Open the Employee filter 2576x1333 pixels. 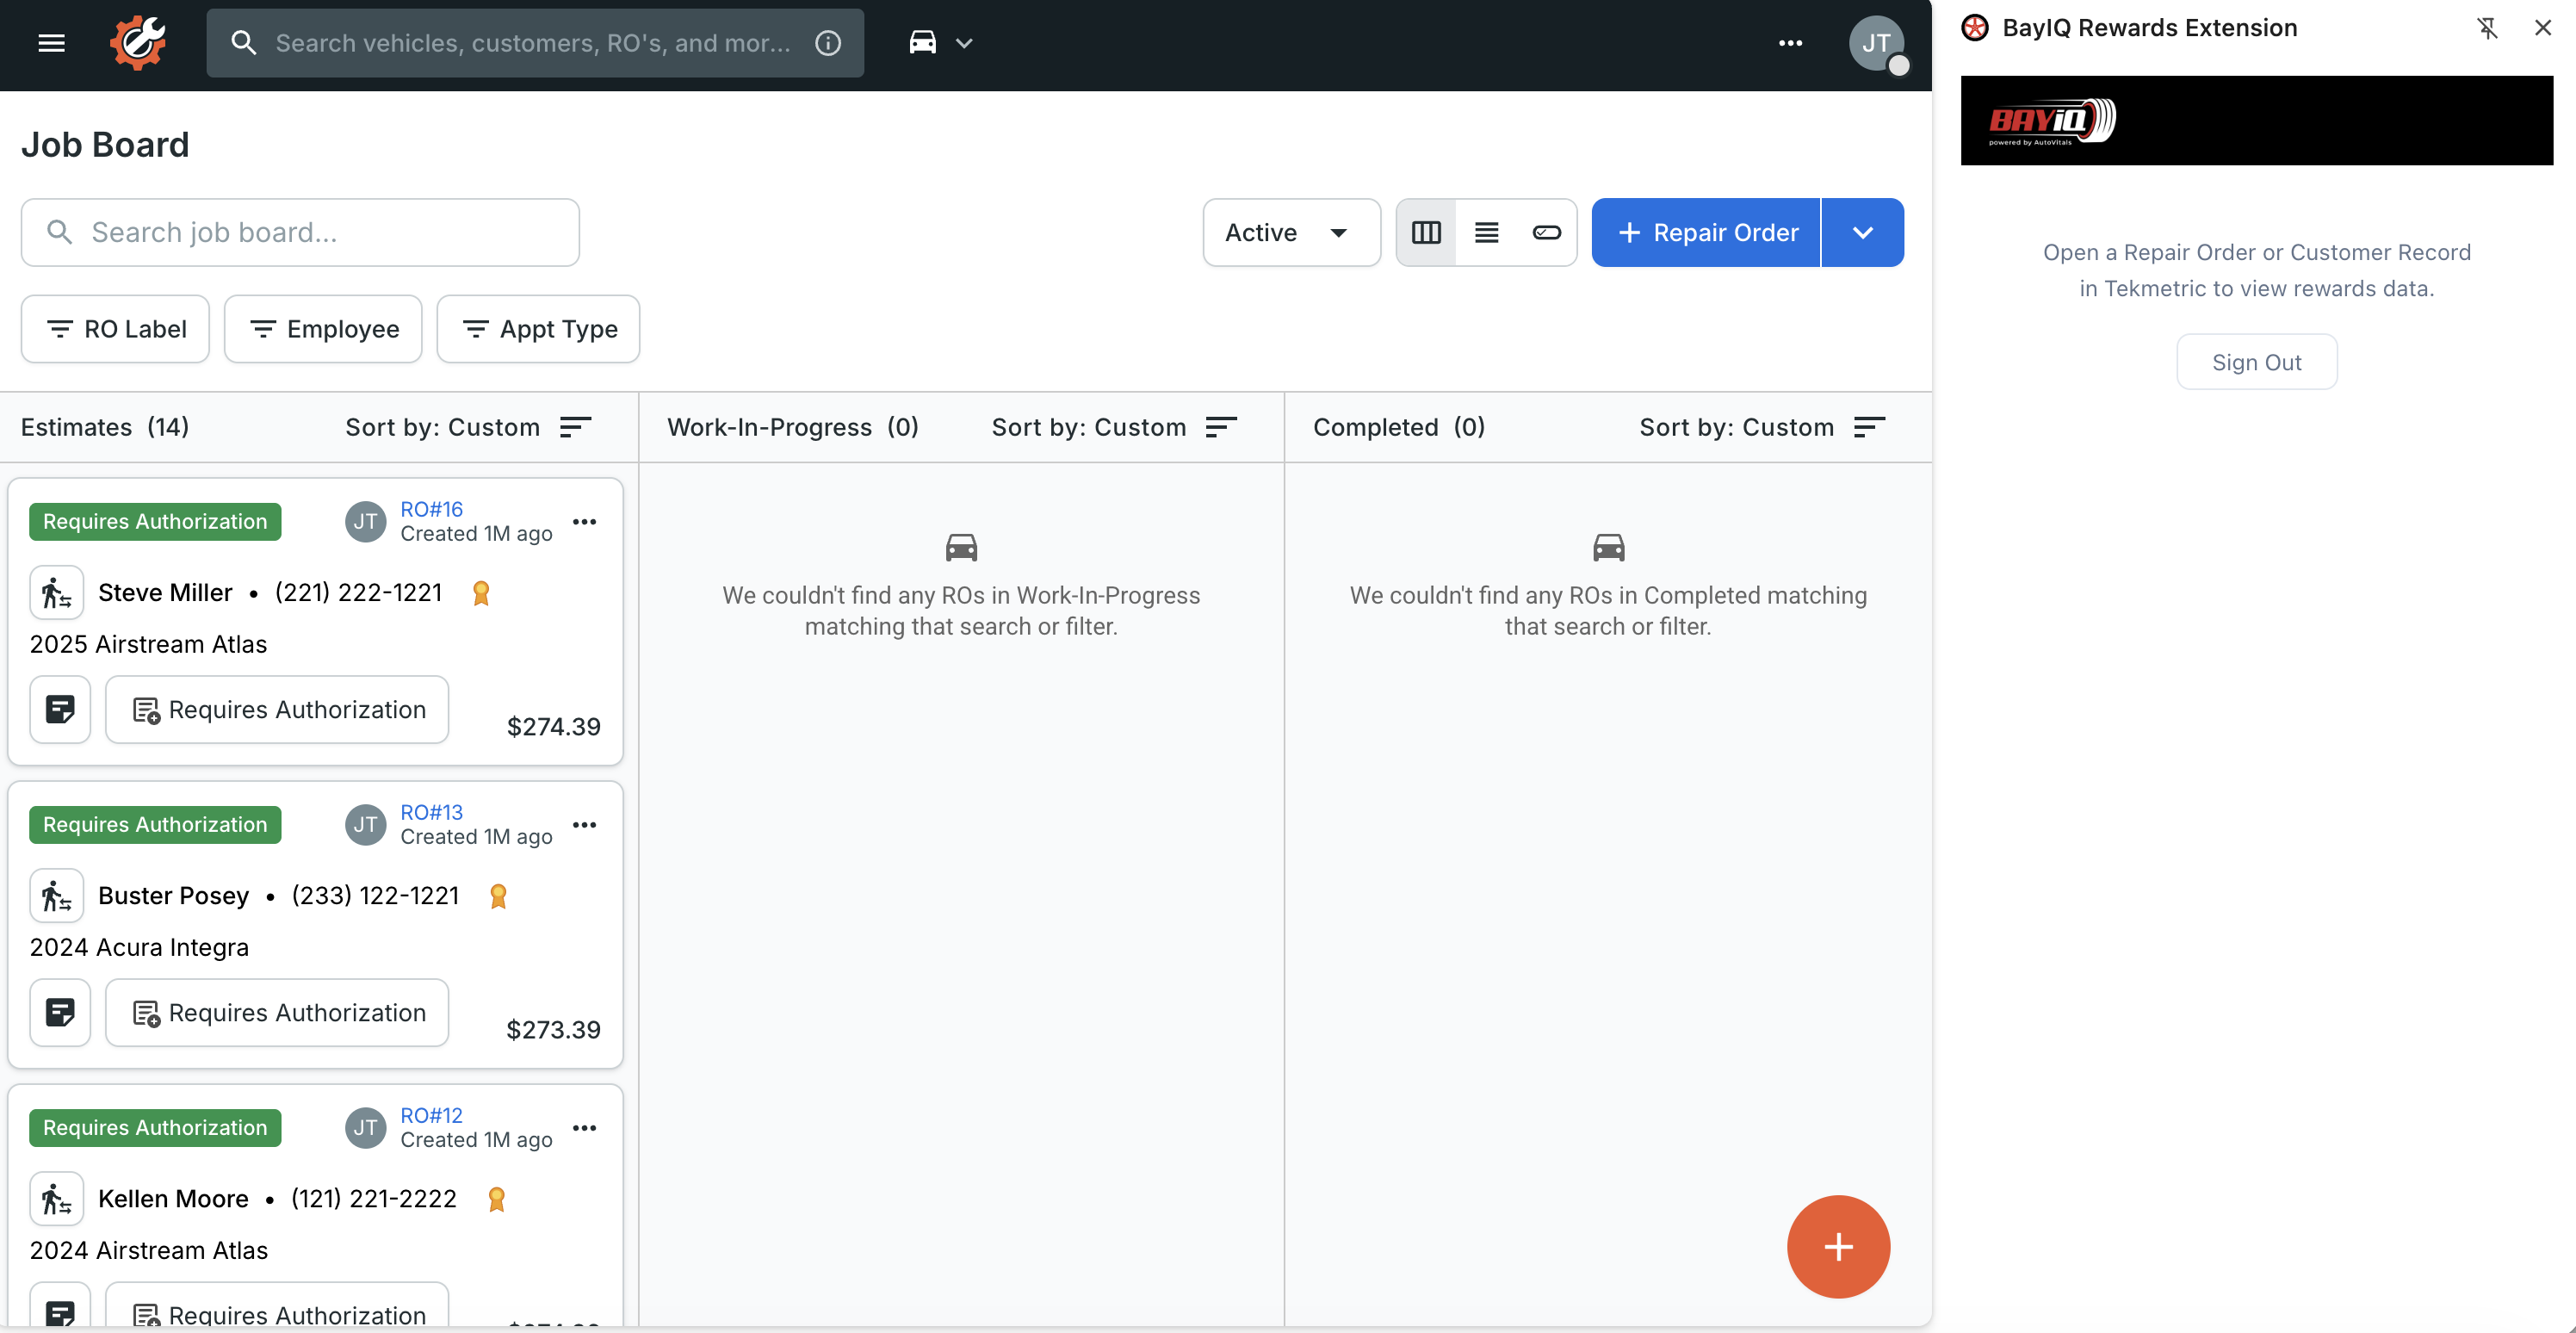[323, 329]
